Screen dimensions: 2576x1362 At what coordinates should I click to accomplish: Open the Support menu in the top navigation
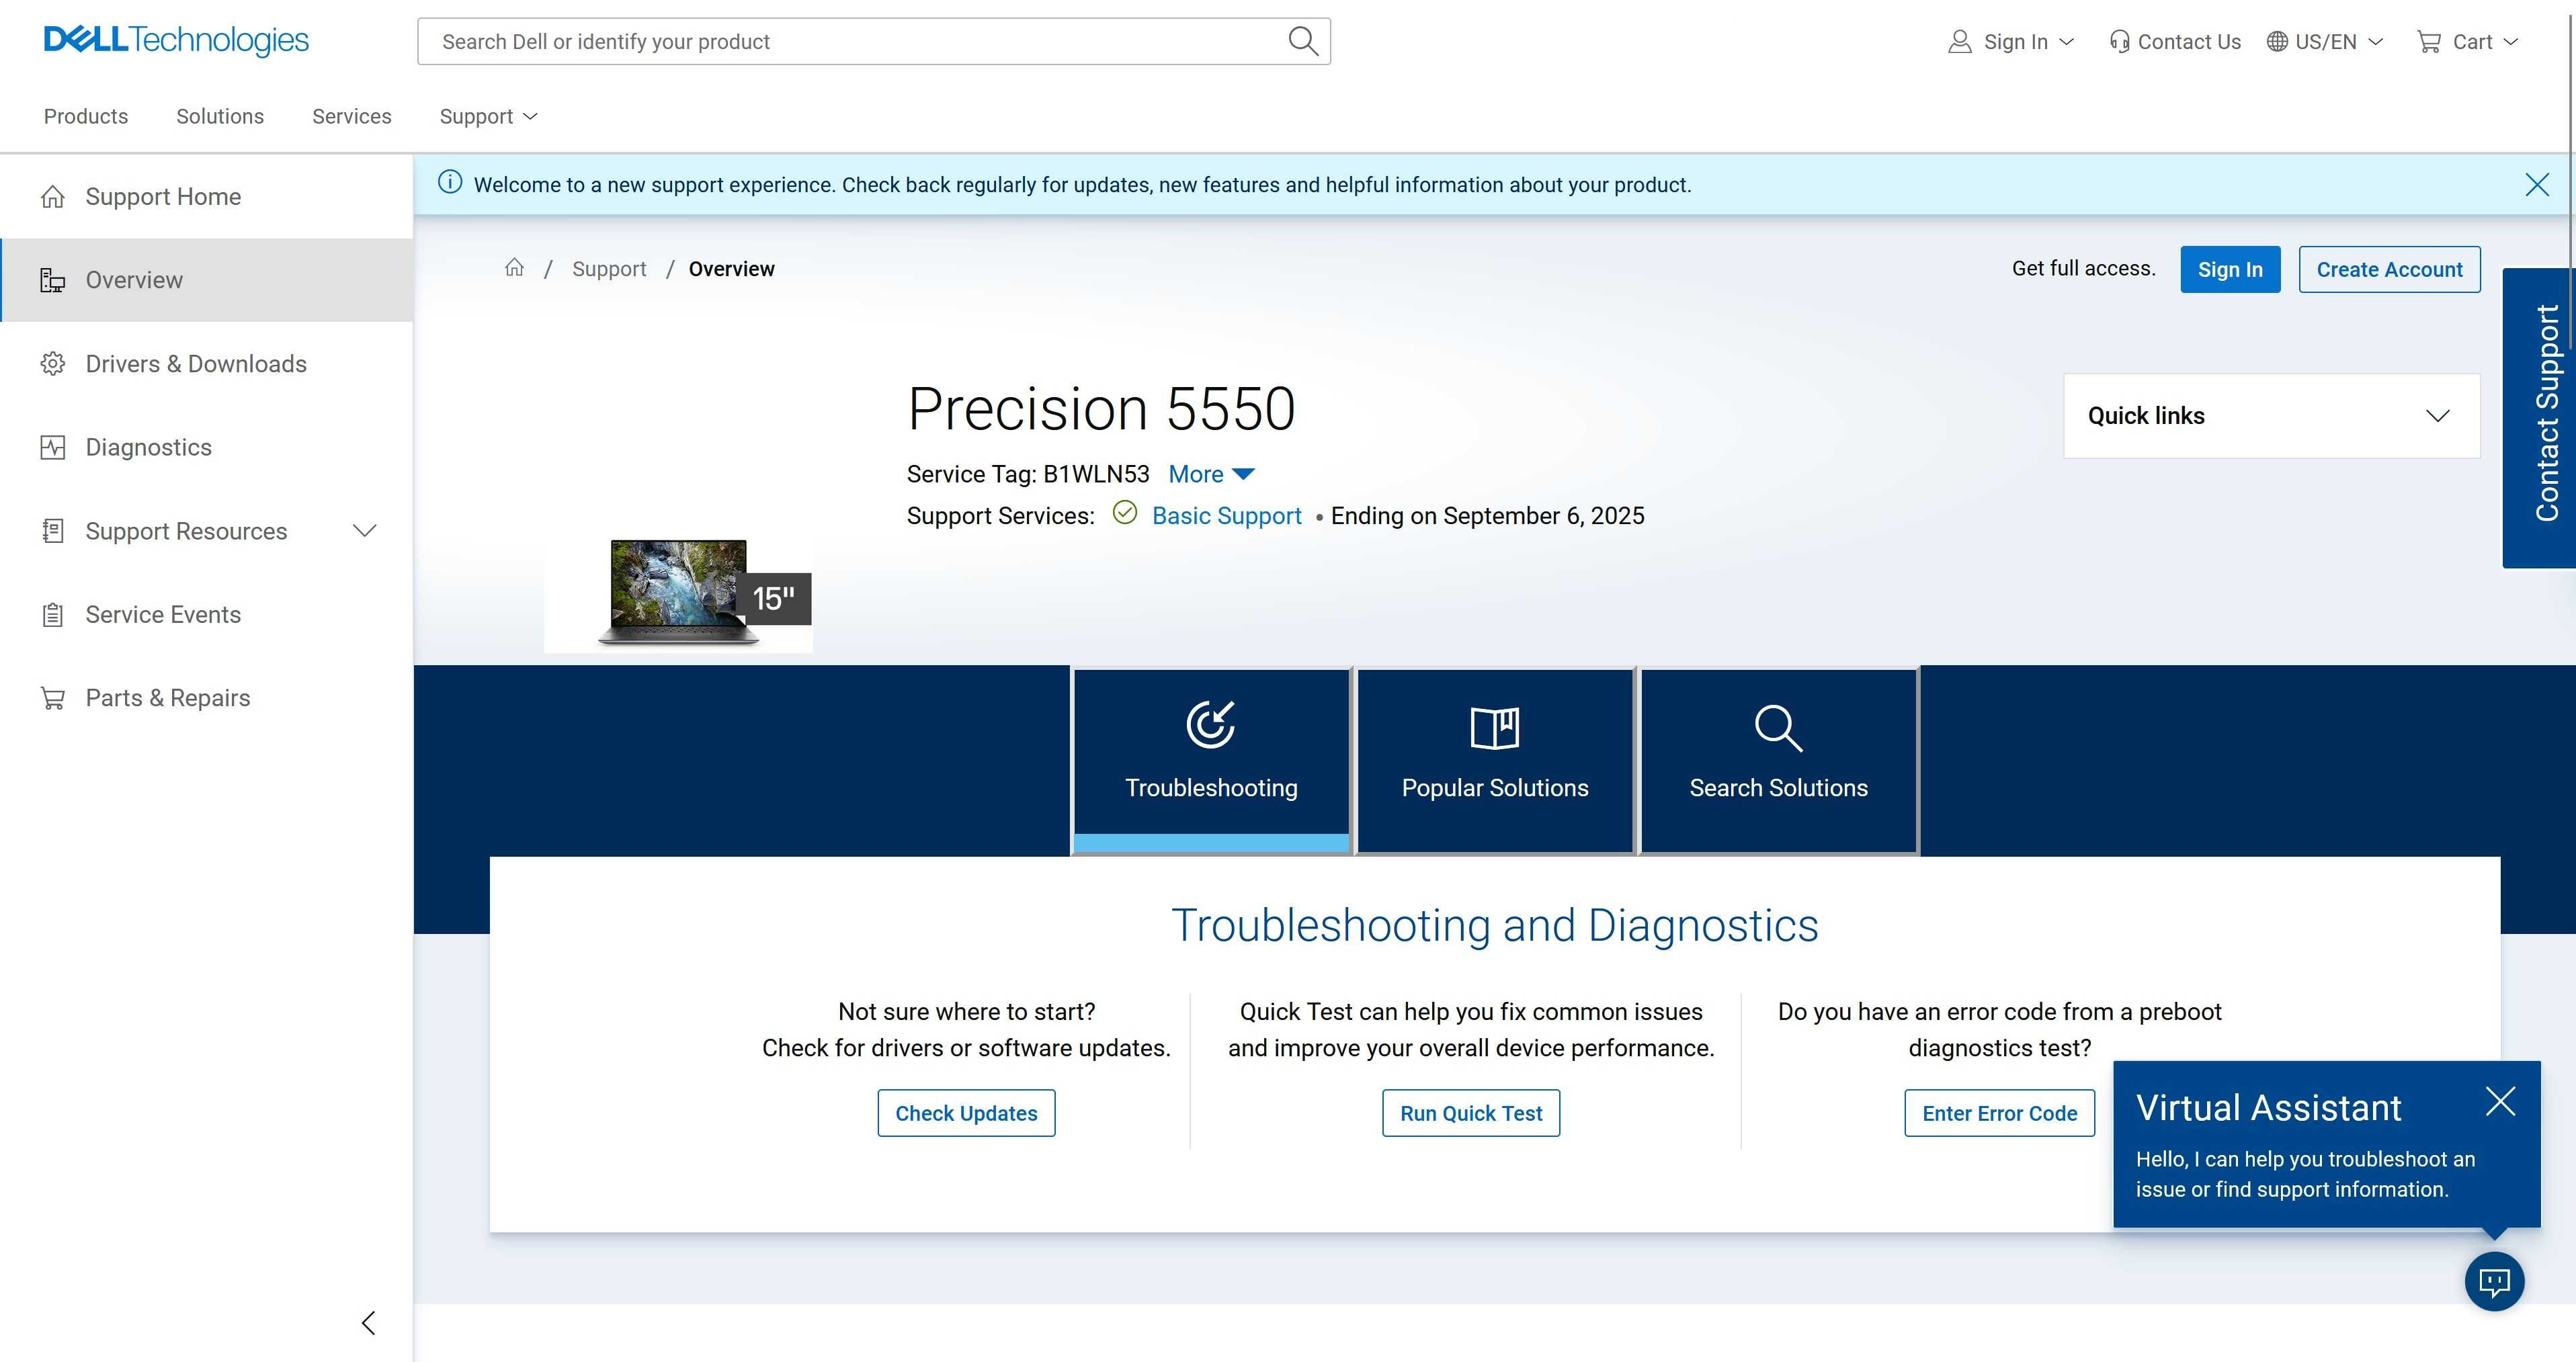pyautogui.click(x=488, y=117)
